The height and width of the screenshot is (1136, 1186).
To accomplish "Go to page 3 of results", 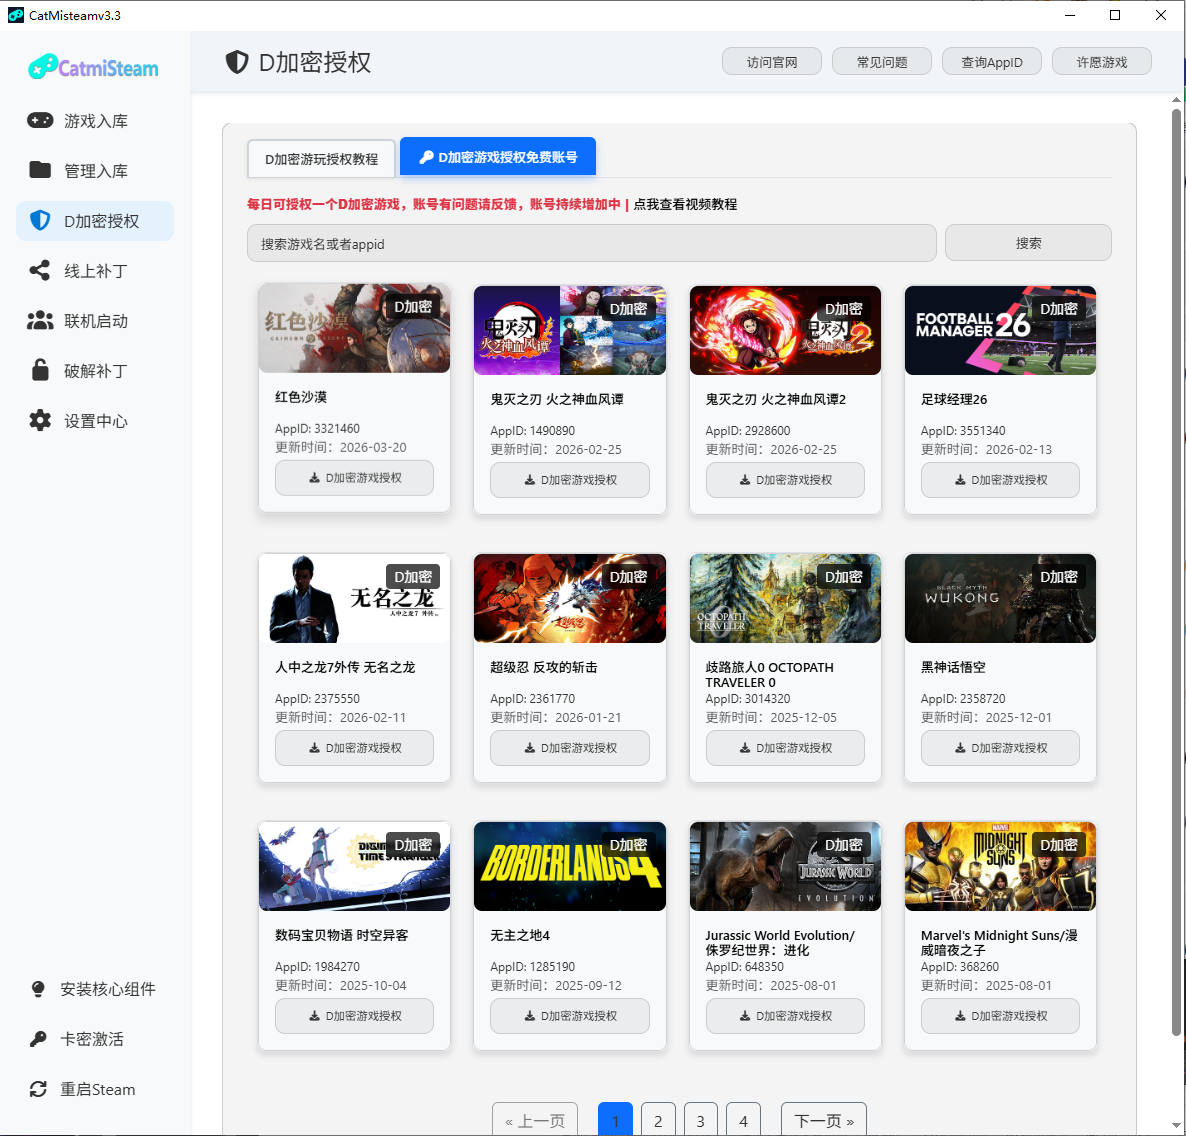I will (700, 1120).
